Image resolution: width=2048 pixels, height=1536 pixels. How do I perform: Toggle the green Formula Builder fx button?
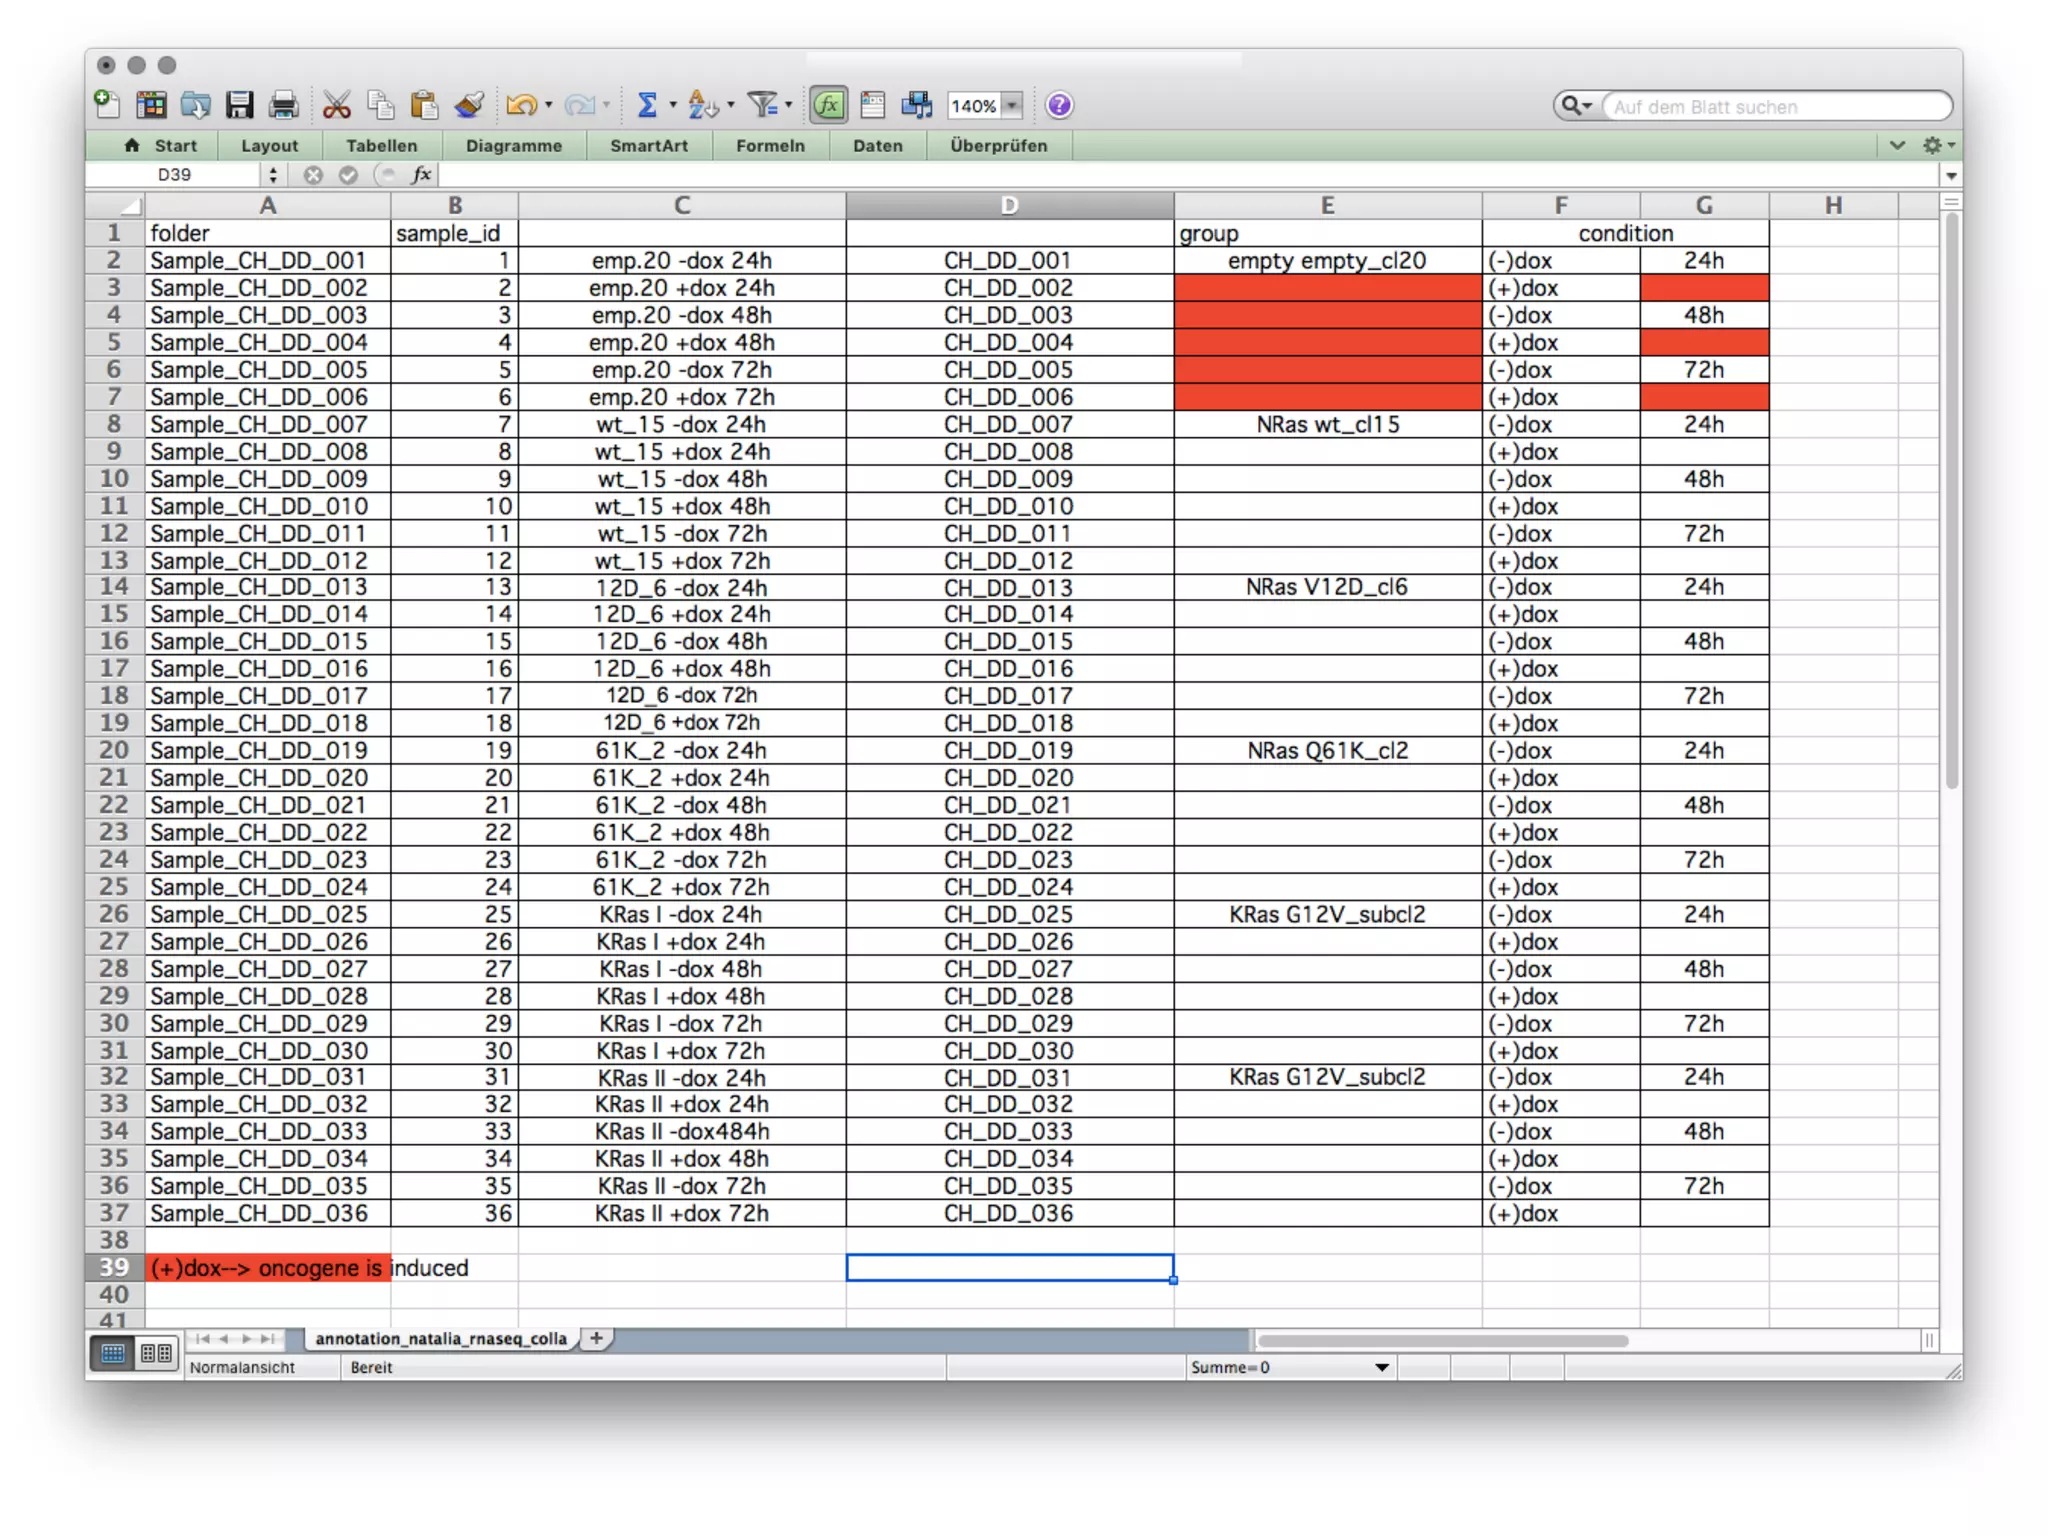[x=829, y=105]
